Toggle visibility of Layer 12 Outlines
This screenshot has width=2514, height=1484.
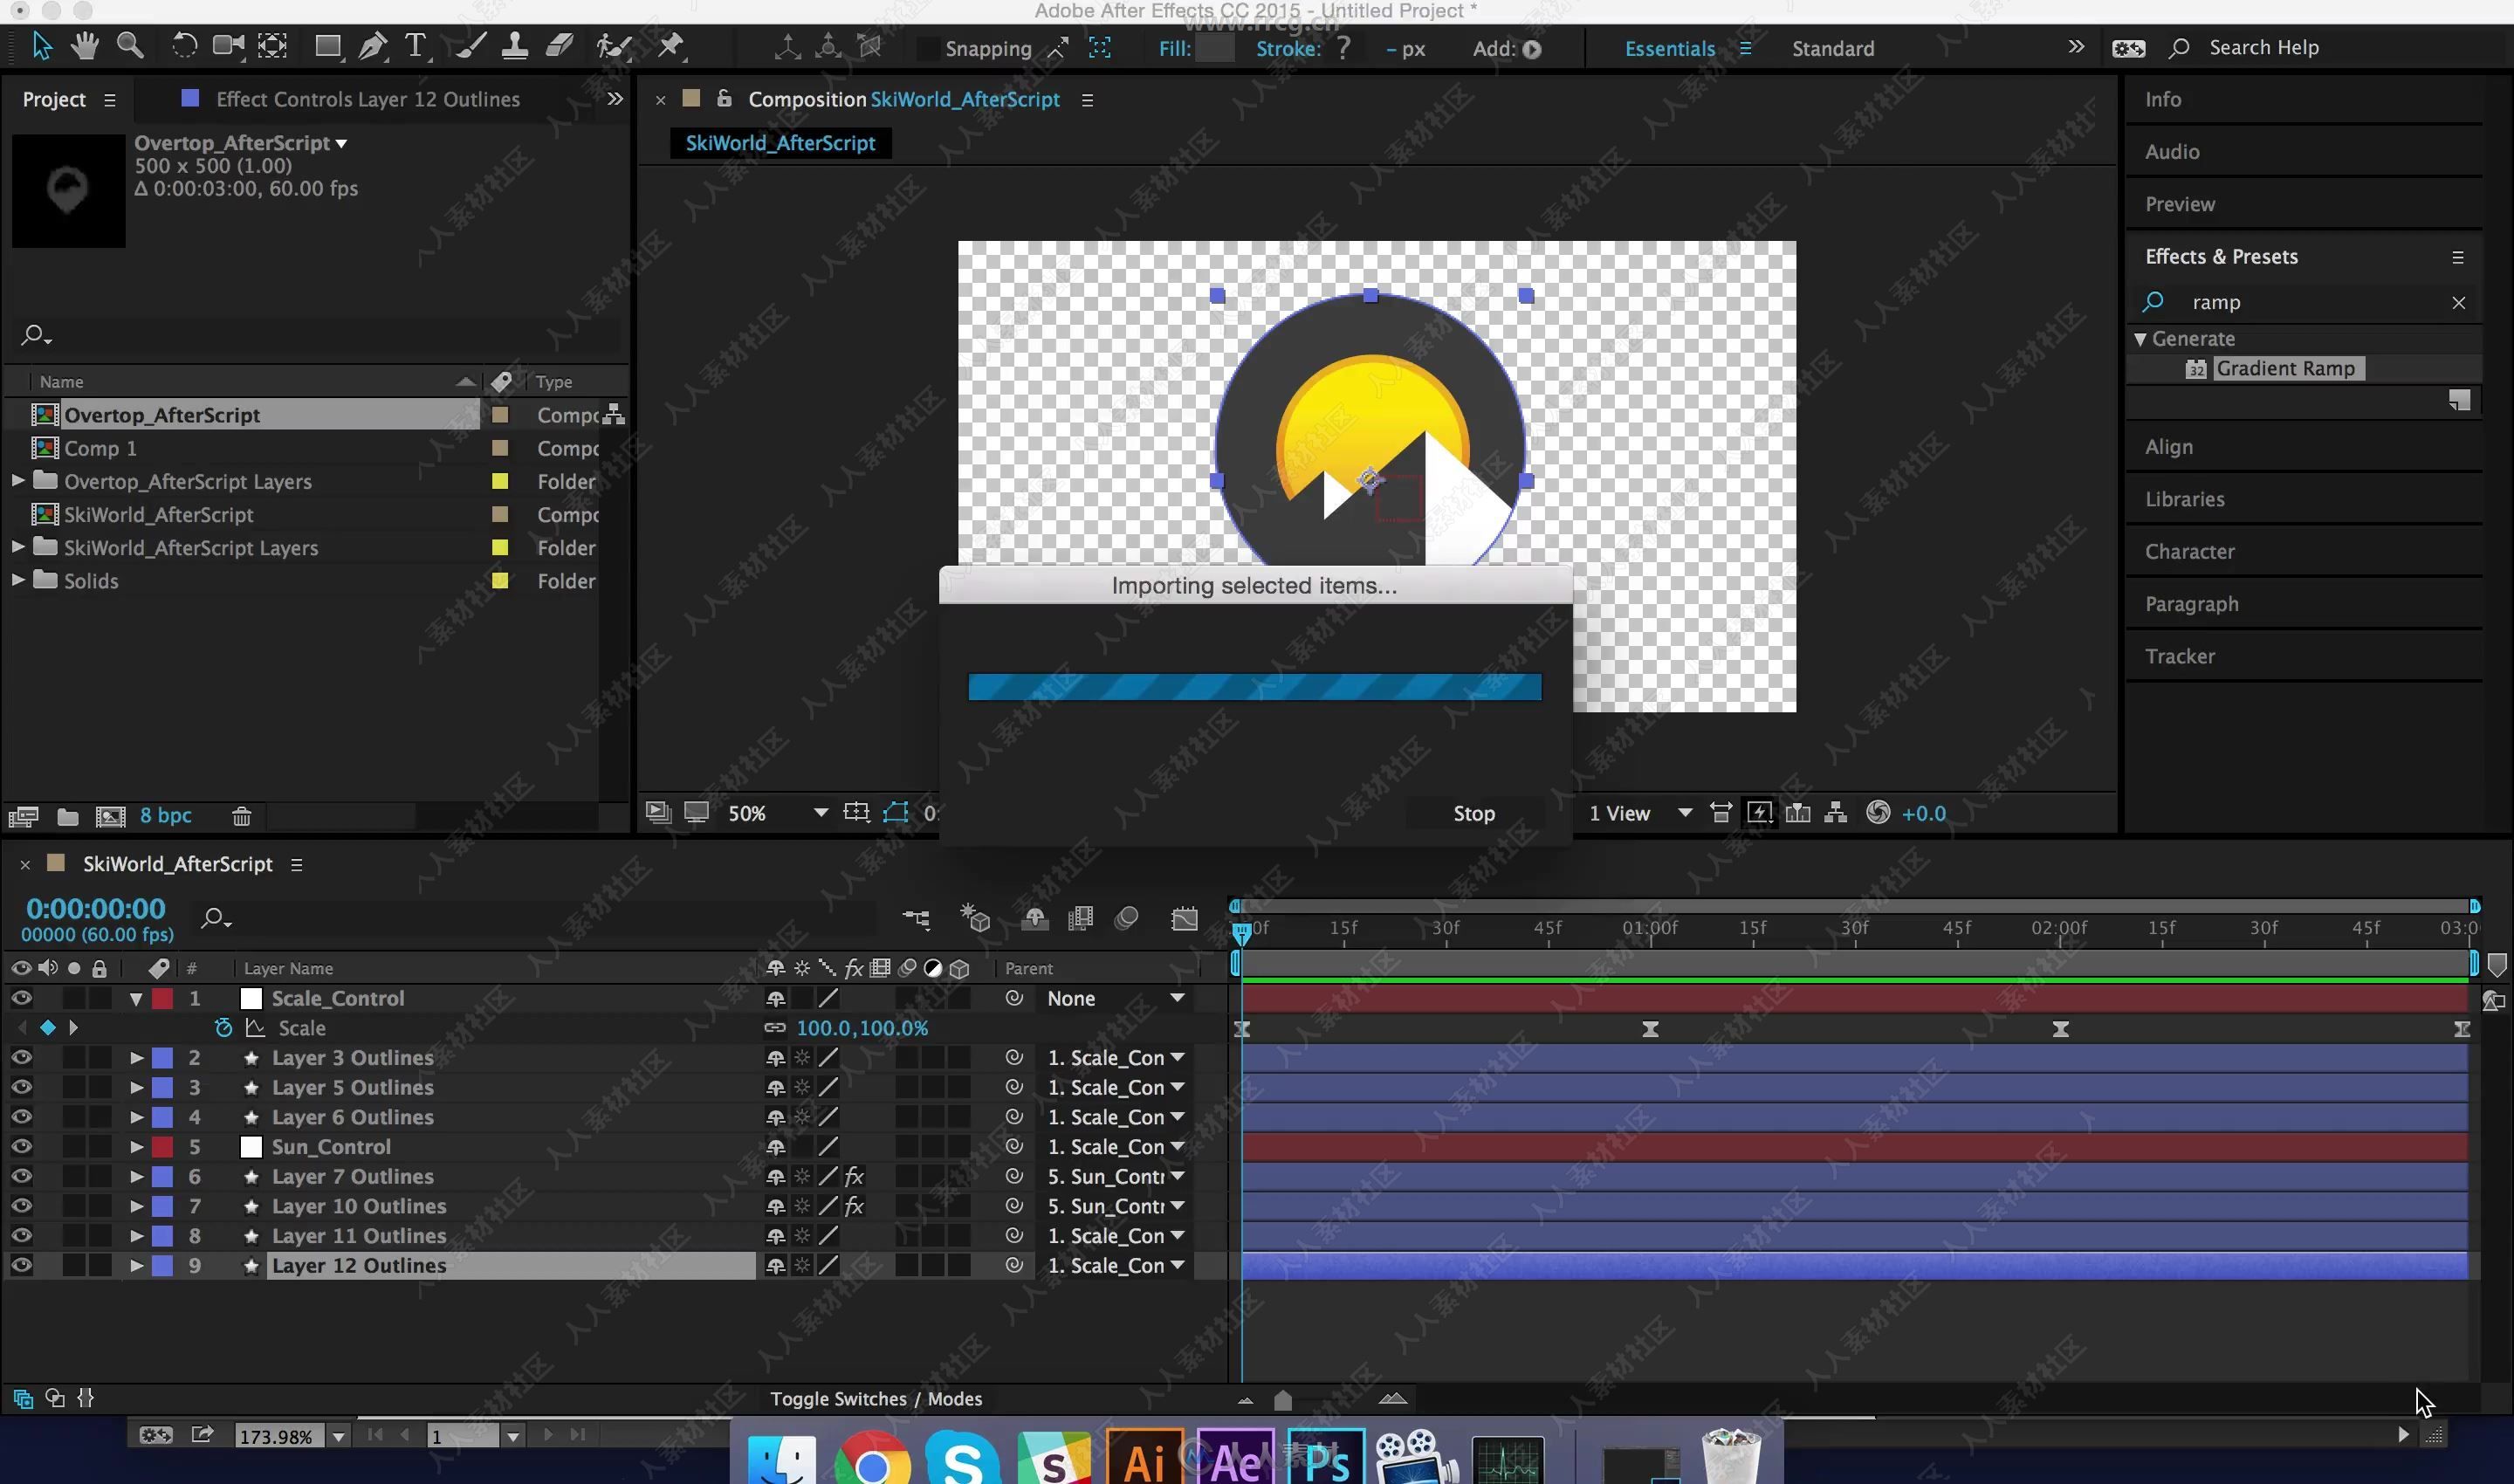(21, 1265)
